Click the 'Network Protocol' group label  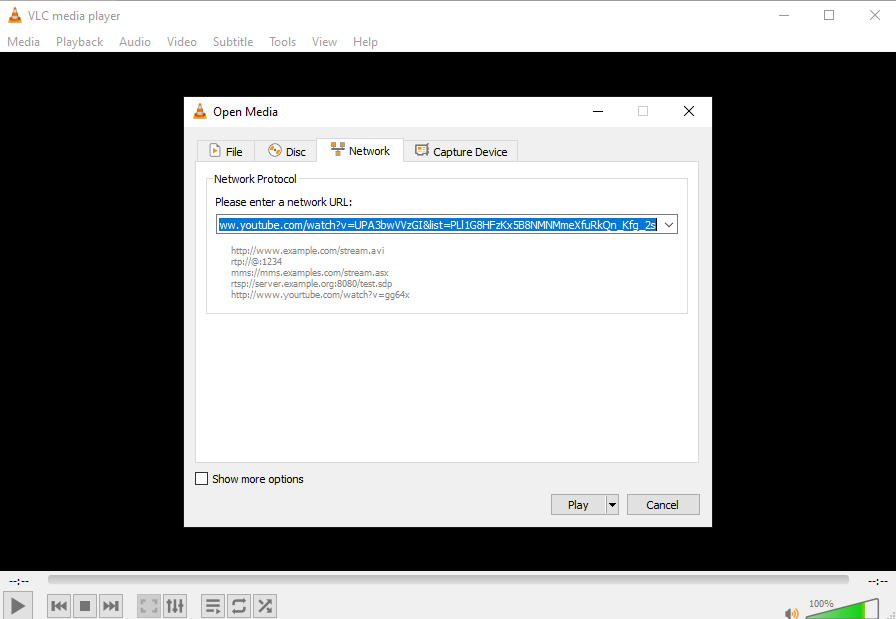[255, 179]
